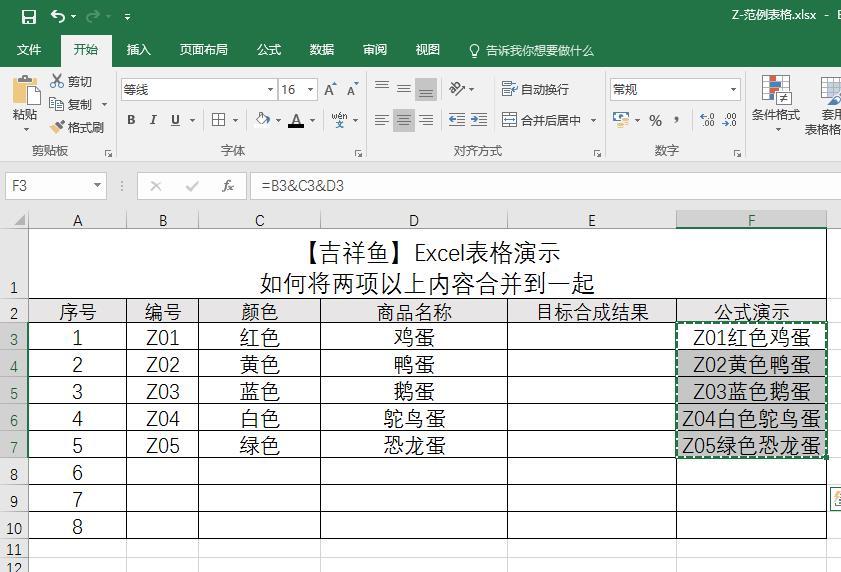
Task: Click Select All corner triangle
Action: [x=19, y=220]
